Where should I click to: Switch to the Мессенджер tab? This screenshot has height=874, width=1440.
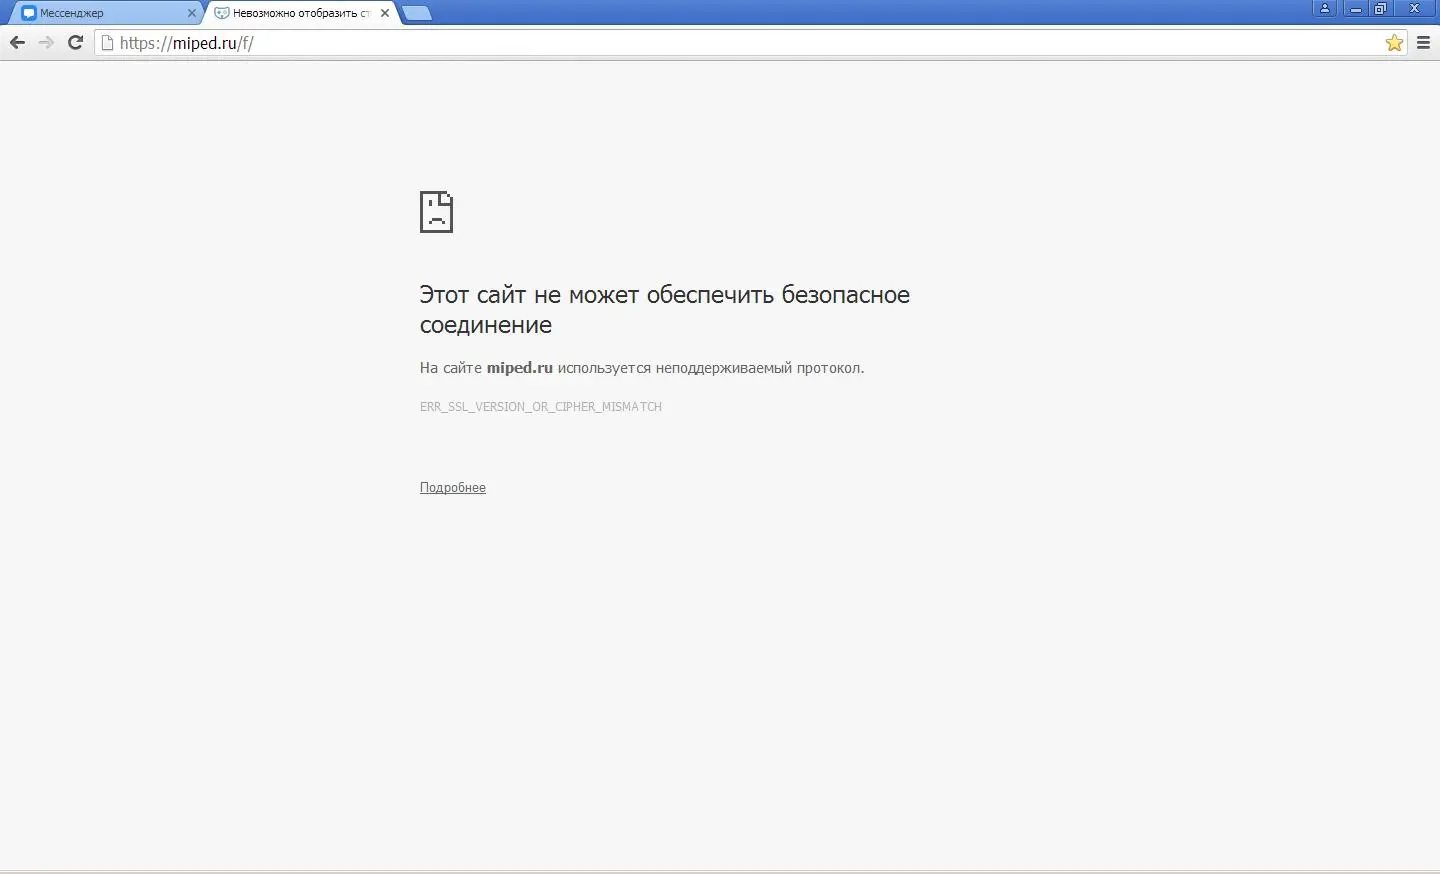pos(105,13)
